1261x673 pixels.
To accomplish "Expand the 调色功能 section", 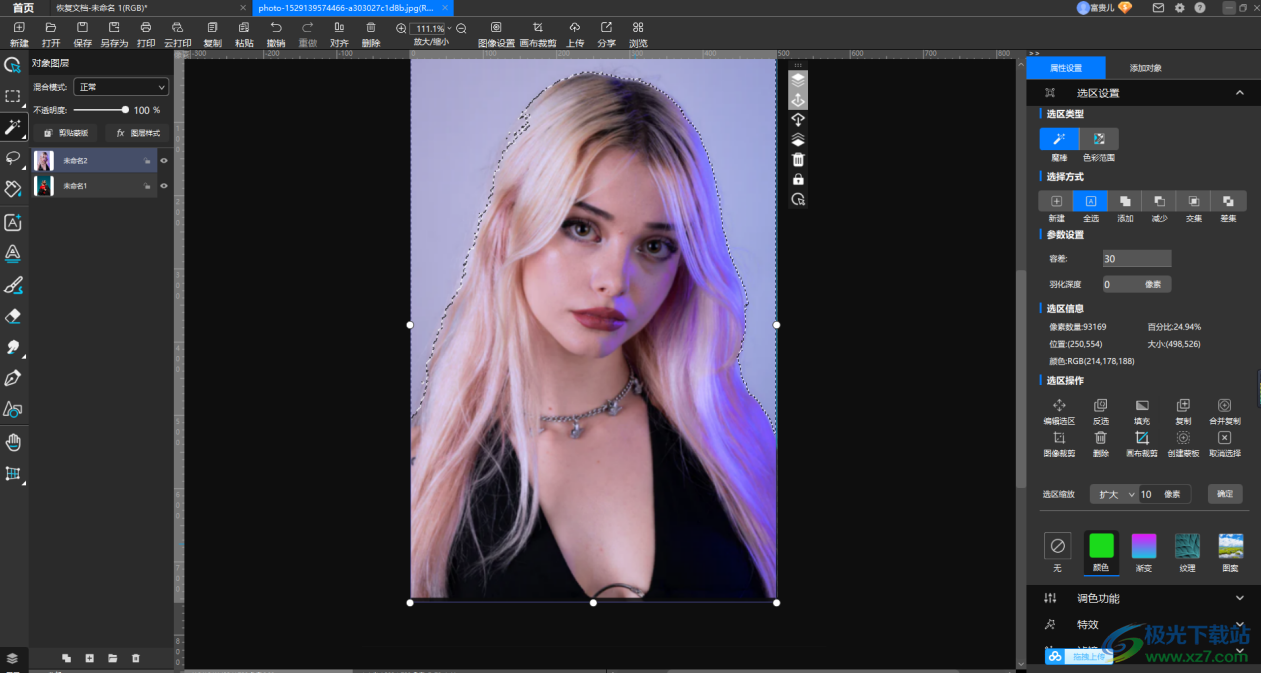I will 1240,598.
